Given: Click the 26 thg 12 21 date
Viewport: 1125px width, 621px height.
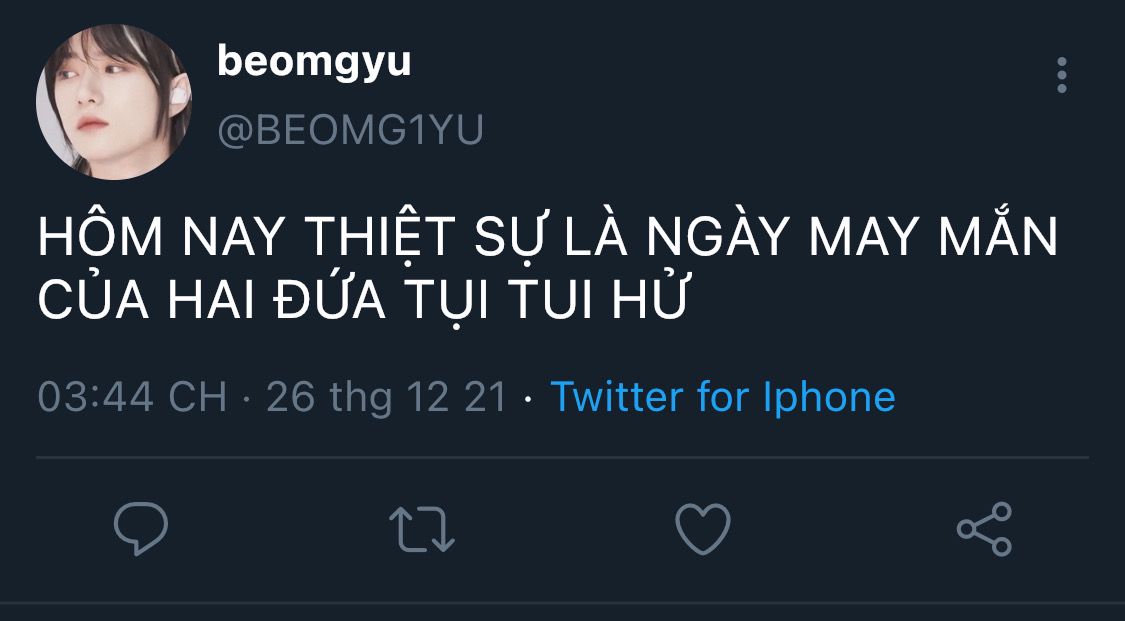Looking at the screenshot, I should click(x=387, y=397).
